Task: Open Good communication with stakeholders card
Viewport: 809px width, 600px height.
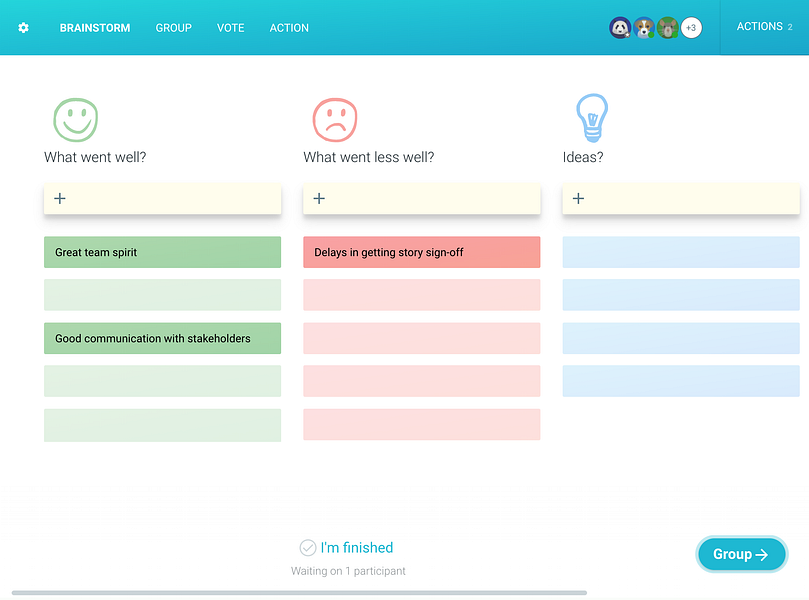Action: (163, 338)
